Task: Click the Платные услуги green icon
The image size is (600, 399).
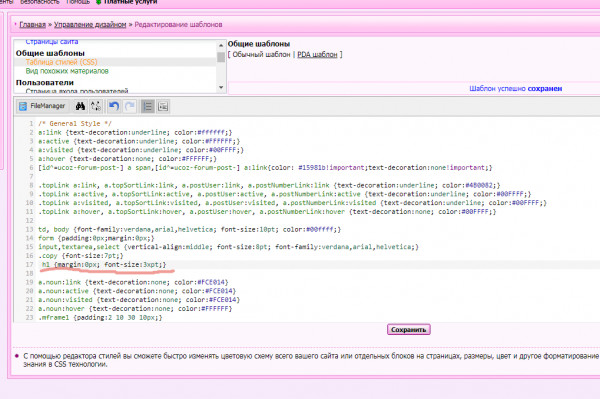Action: pos(98,2)
